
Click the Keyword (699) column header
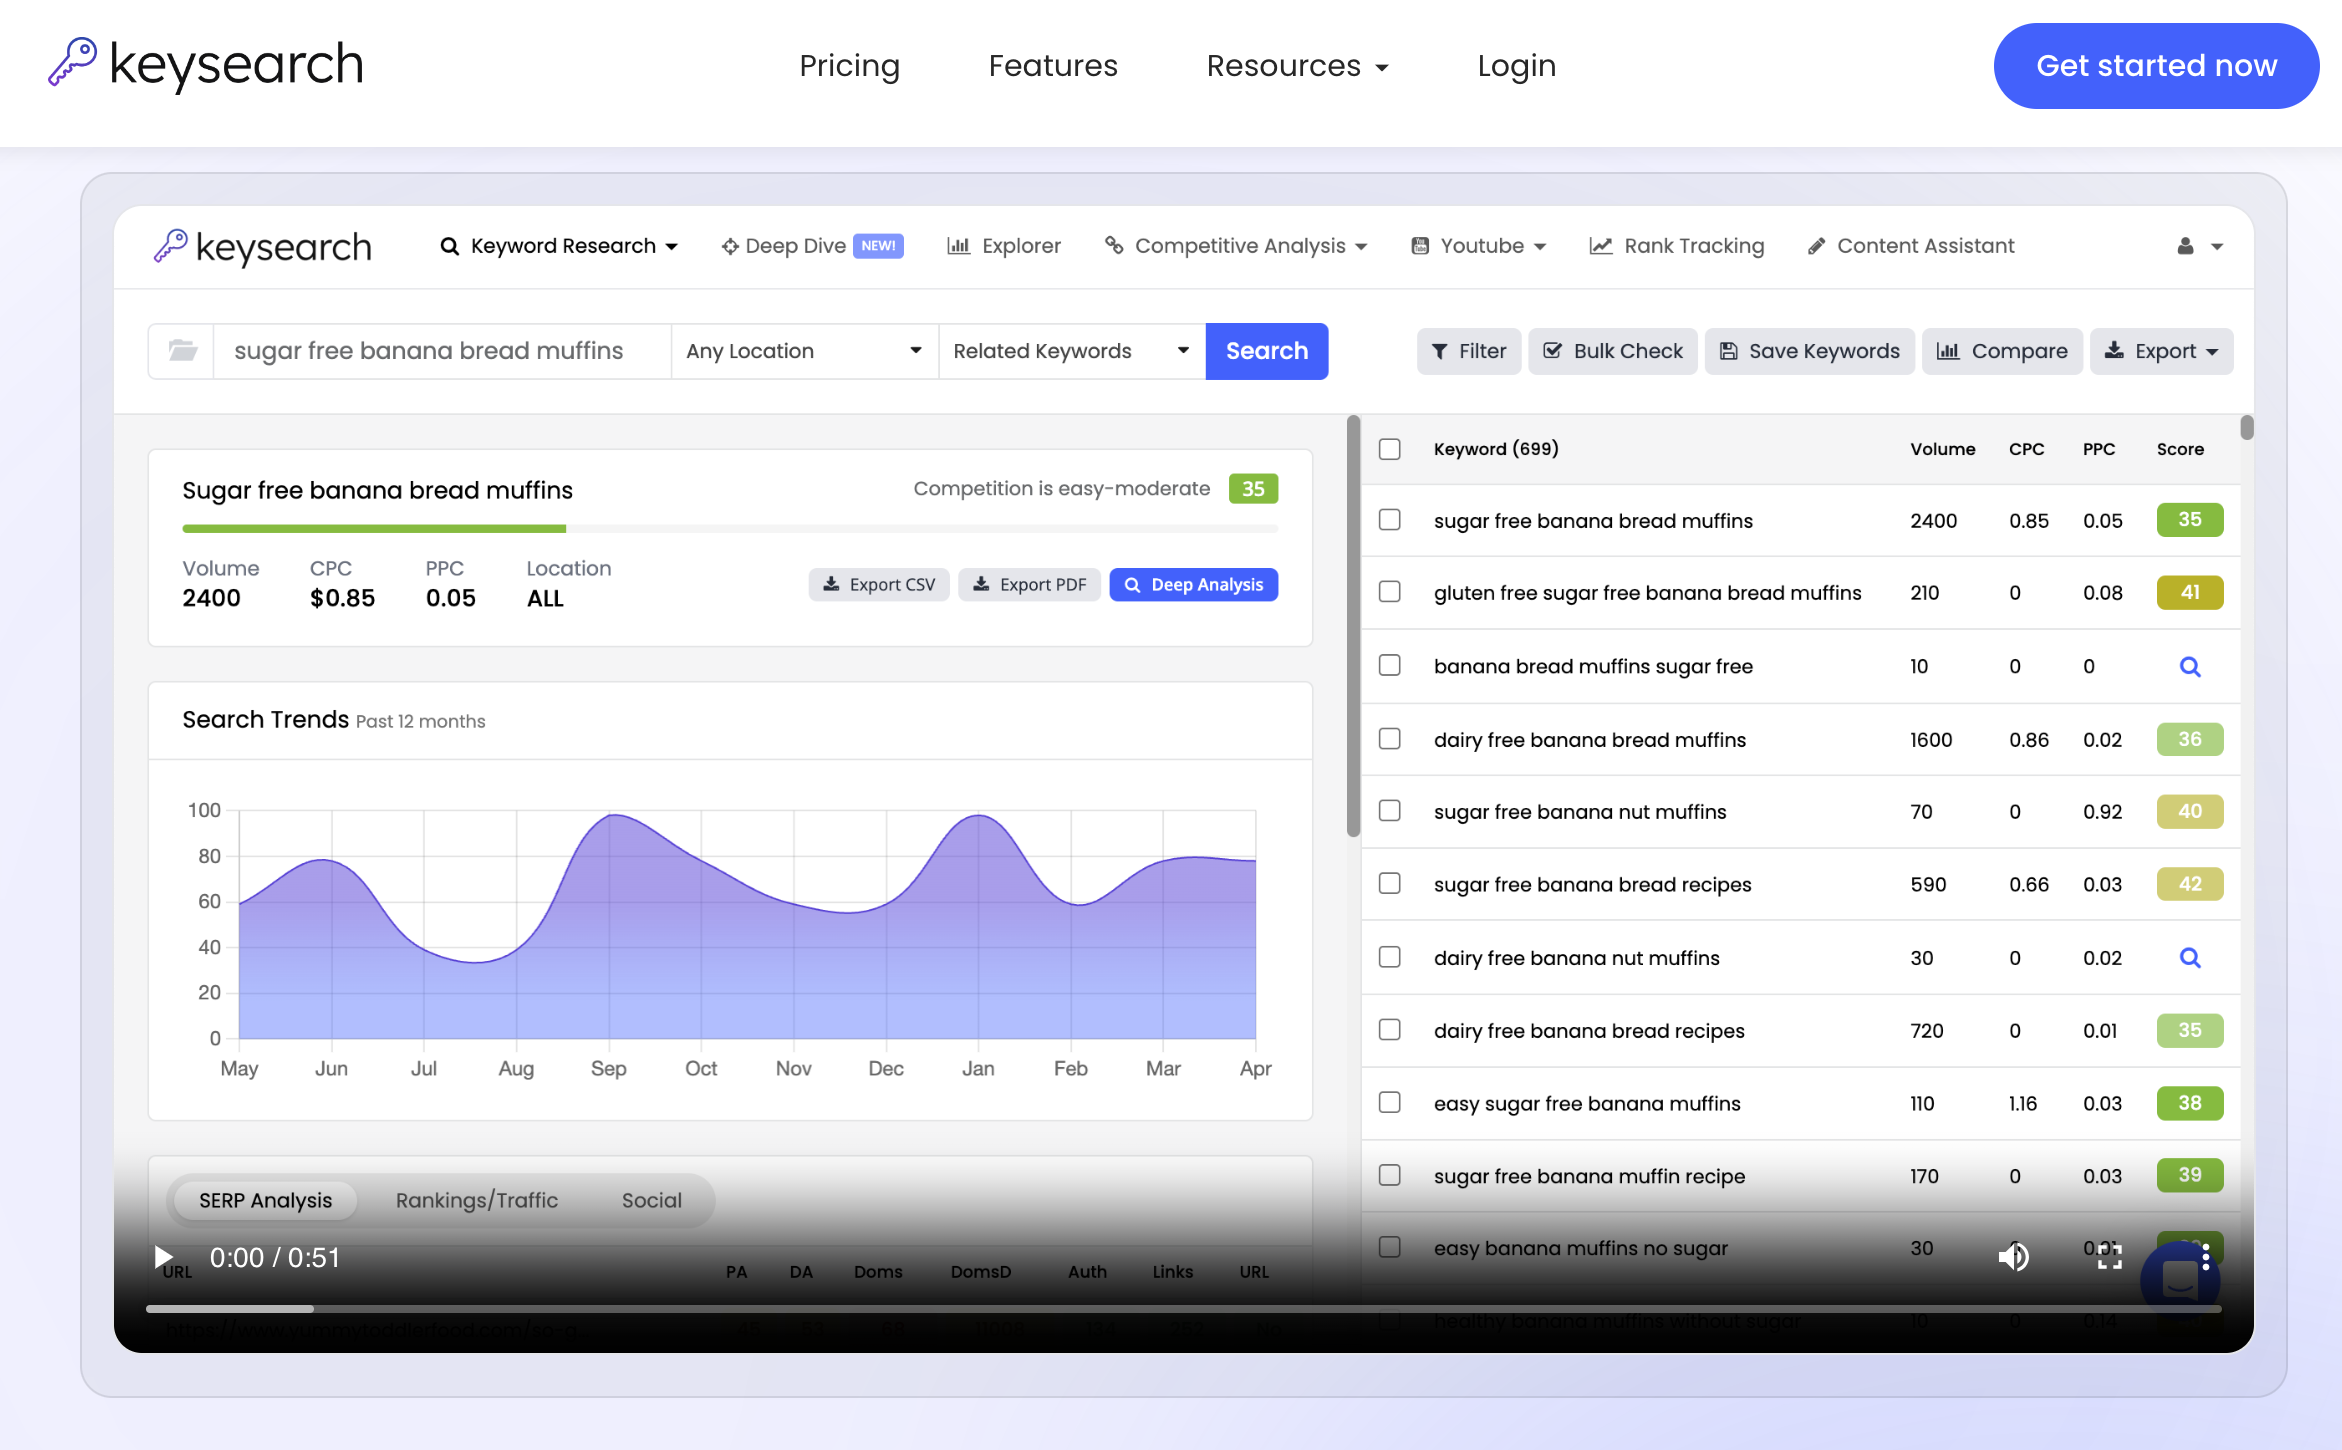click(x=1496, y=449)
